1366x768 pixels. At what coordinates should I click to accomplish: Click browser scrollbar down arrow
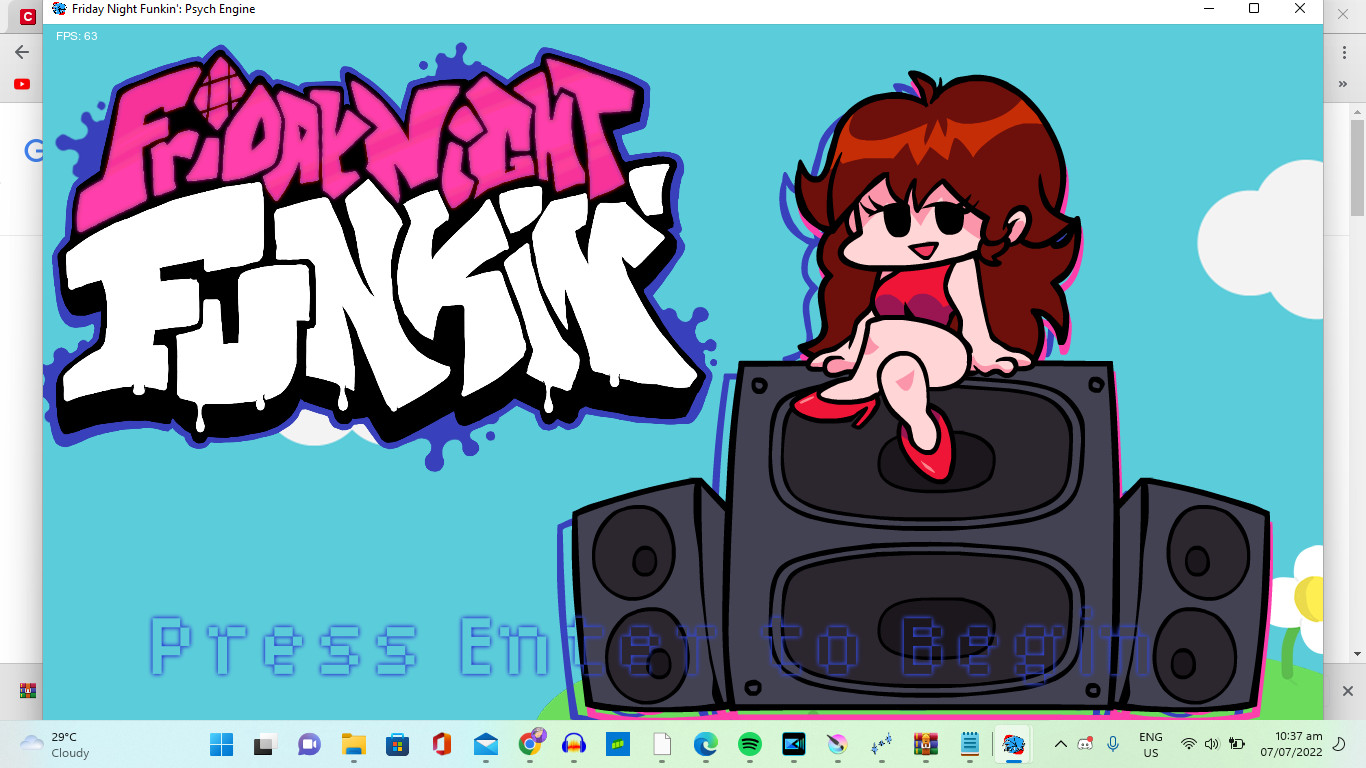click(x=1358, y=654)
